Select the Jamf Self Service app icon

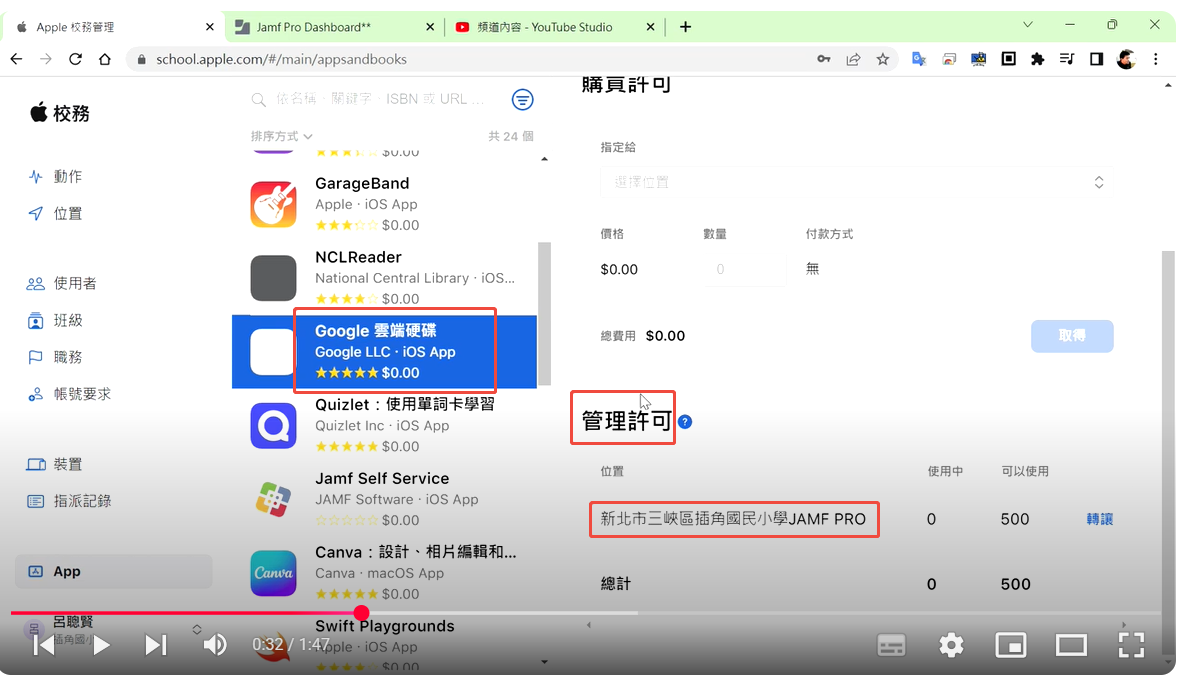(x=273, y=499)
